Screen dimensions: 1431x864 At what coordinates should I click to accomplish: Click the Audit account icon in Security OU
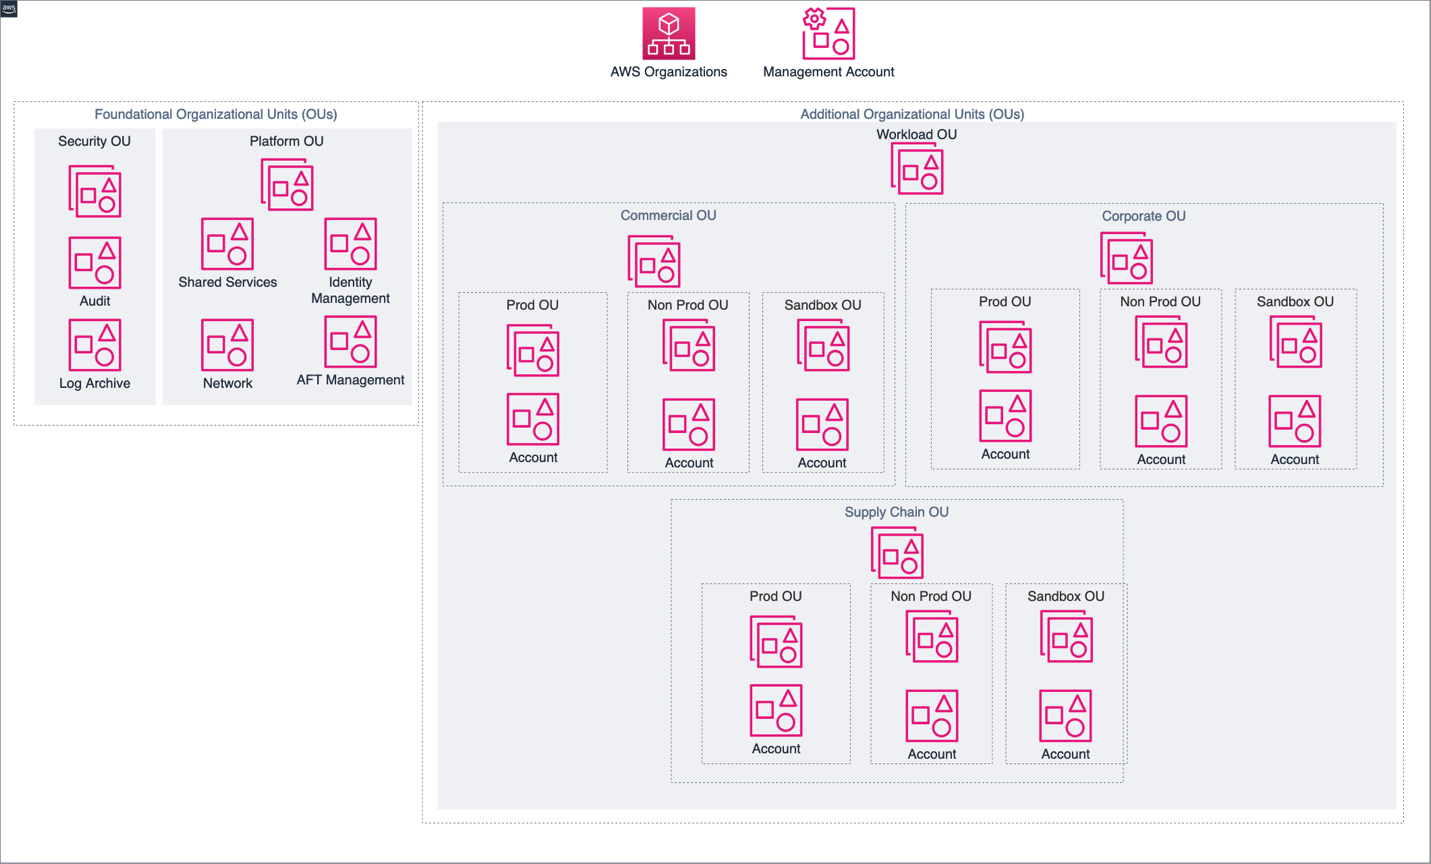[x=95, y=262]
